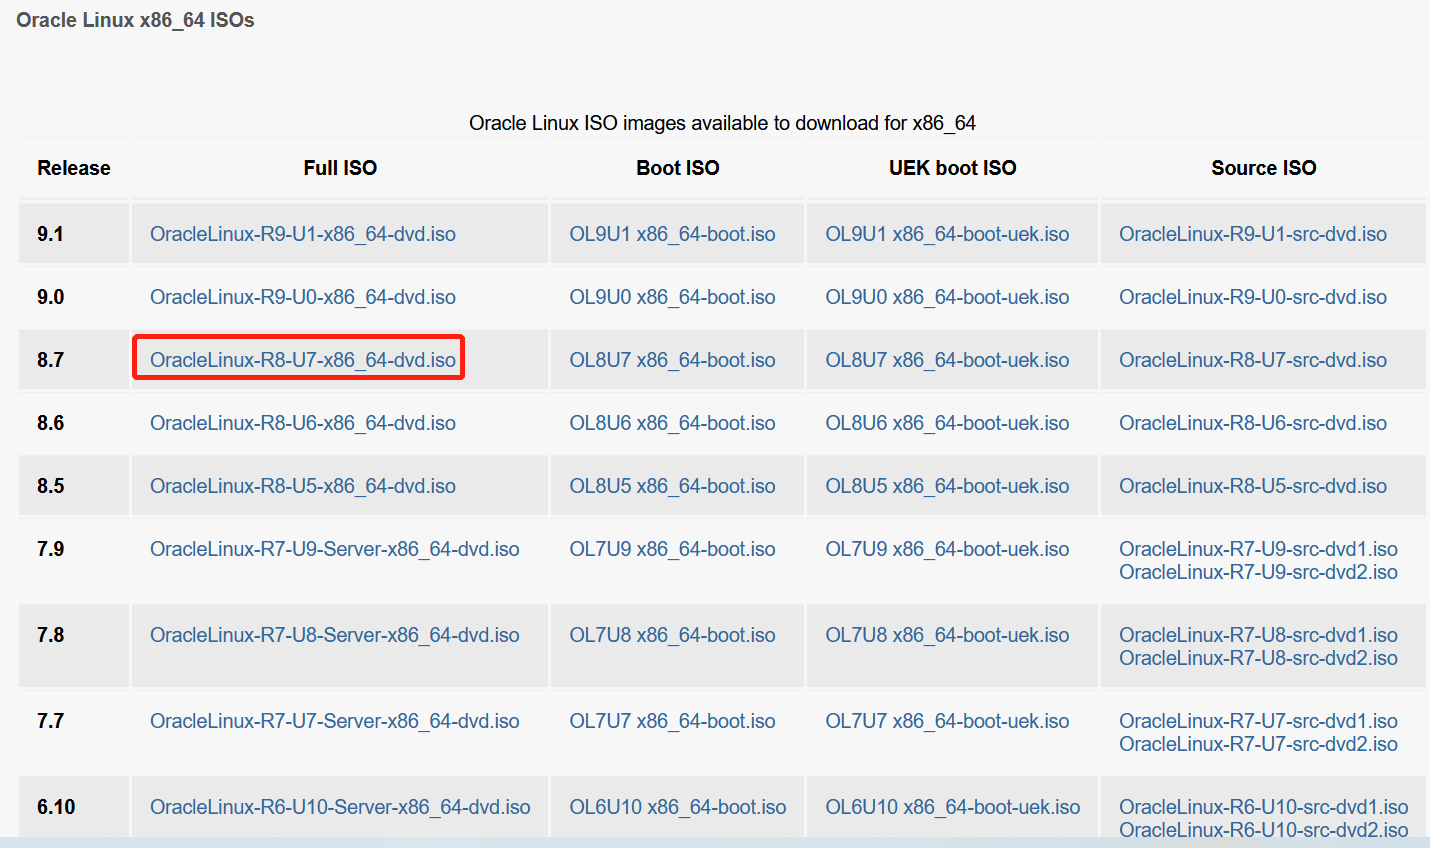Click OL8U7 x86_64-boot-uek.iso link
The image size is (1430, 848).
click(x=948, y=360)
